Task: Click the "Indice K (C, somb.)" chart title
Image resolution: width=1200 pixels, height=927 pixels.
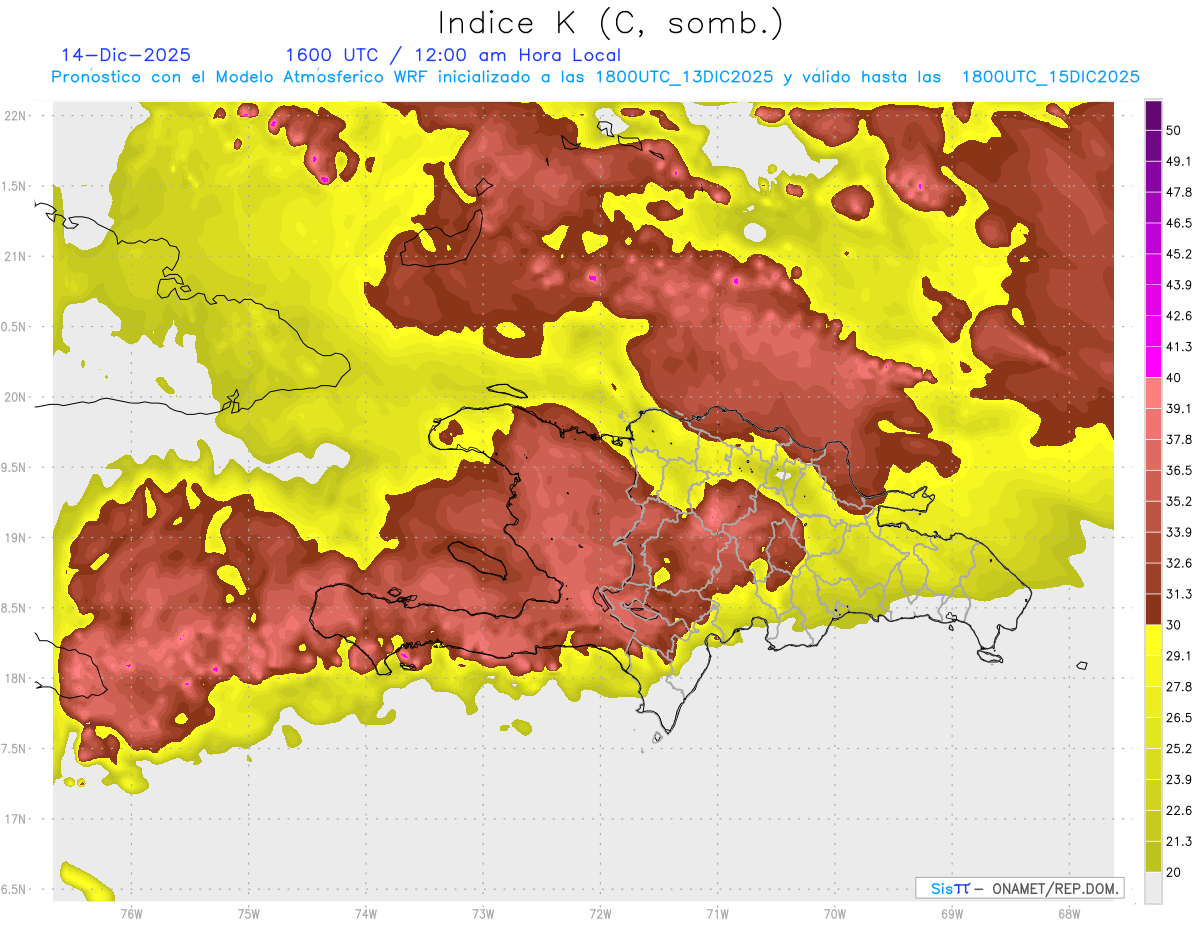Action: [x=610, y=24]
